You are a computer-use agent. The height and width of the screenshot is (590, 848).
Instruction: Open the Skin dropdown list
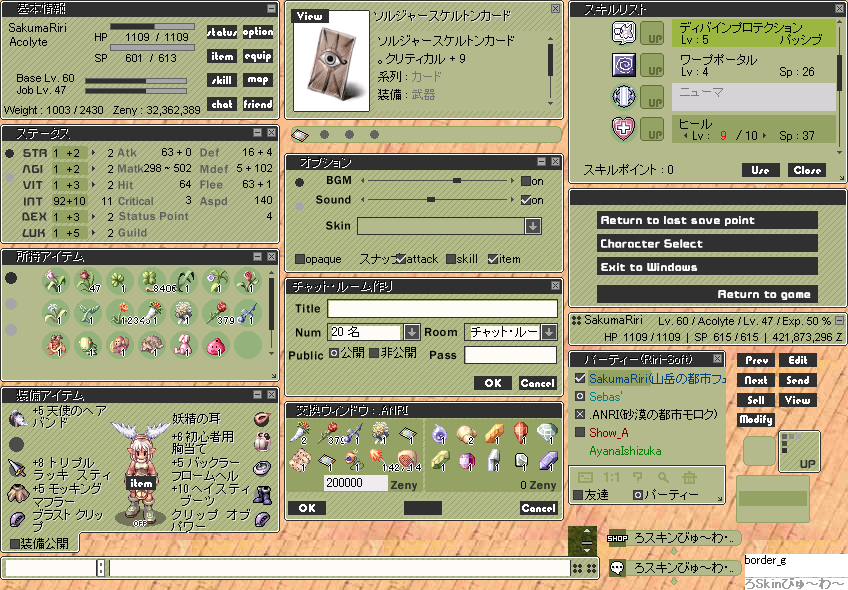coord(533,226)
